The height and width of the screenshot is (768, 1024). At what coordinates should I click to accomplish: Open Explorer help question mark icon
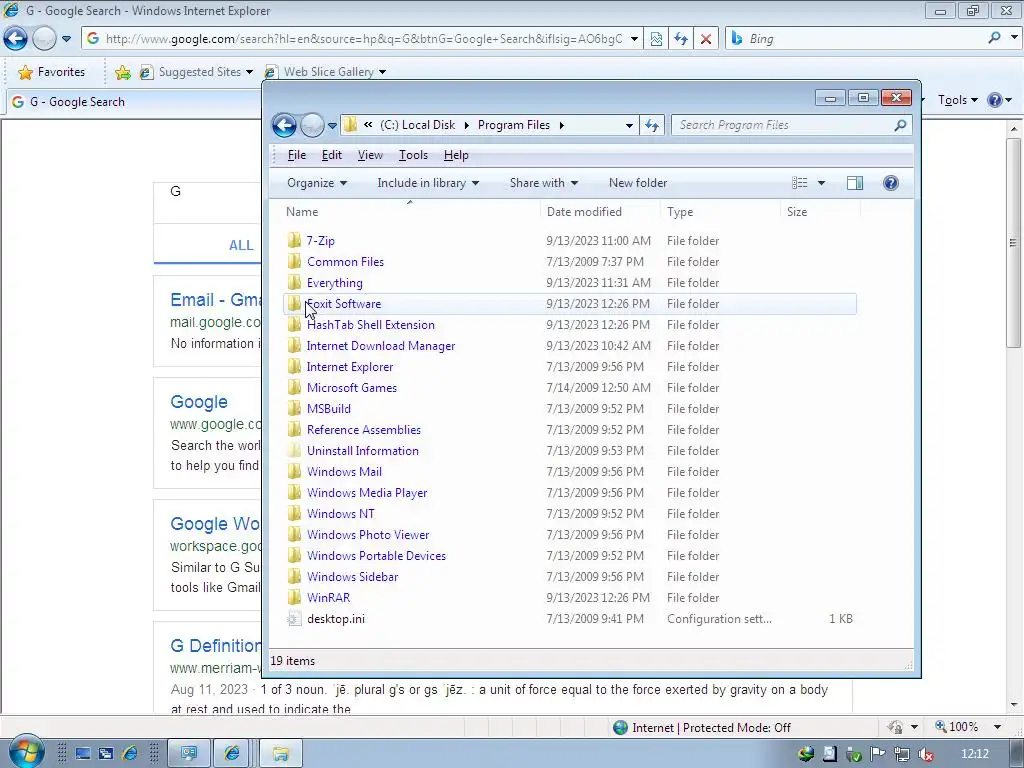pyautogui.click(x=890, y=183)
